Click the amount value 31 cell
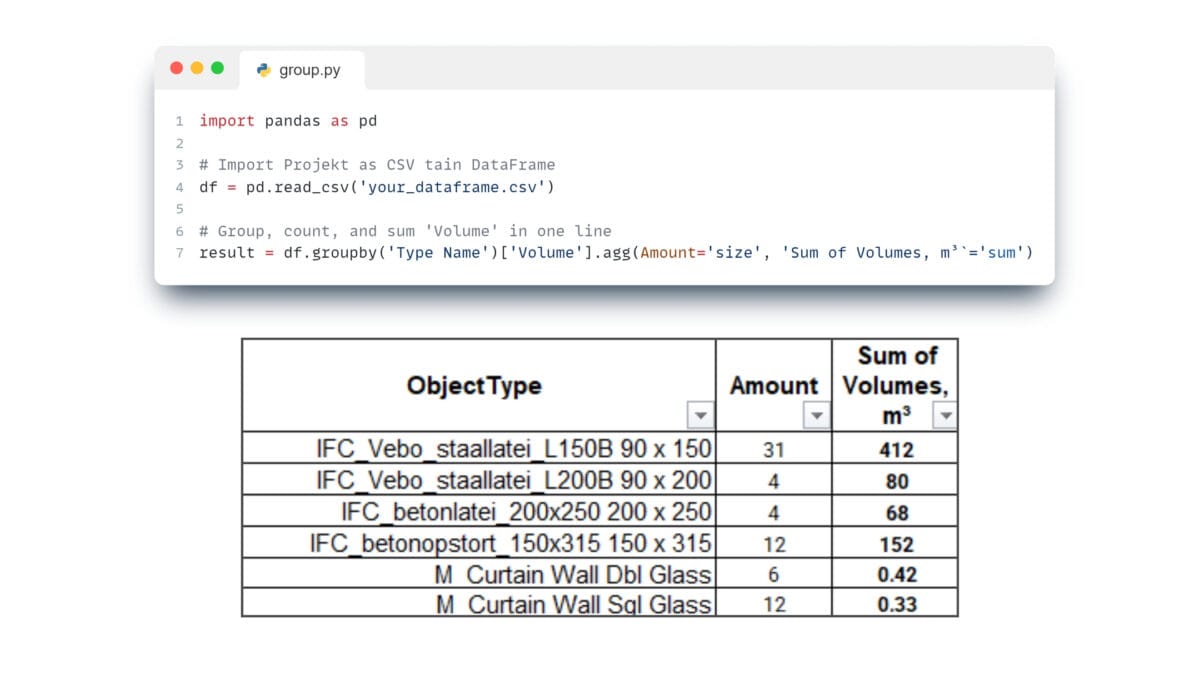 [x=774, y=449]
